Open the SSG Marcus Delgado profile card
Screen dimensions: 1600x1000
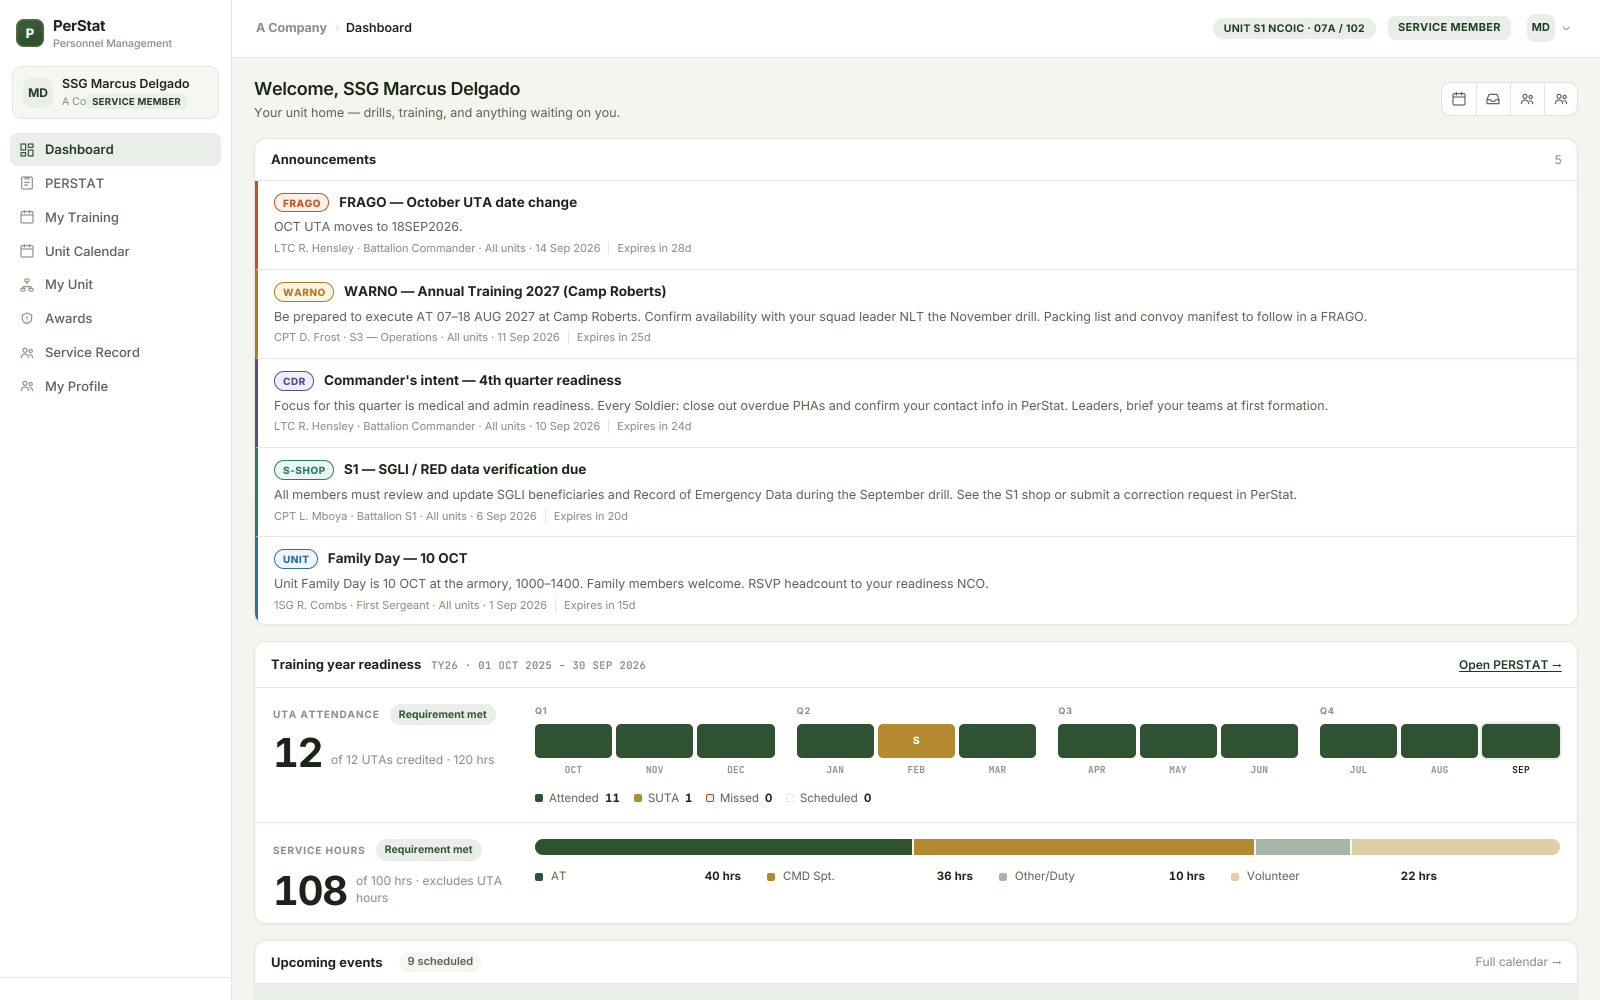[x=115, y=92]
